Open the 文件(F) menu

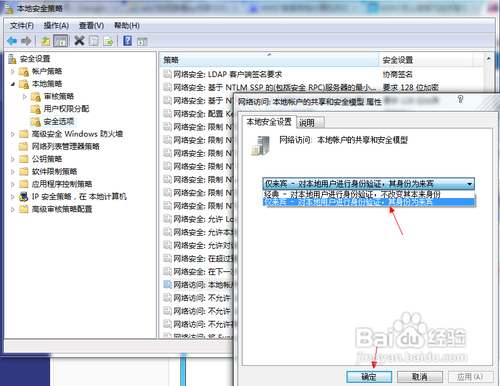click(22, 25)
